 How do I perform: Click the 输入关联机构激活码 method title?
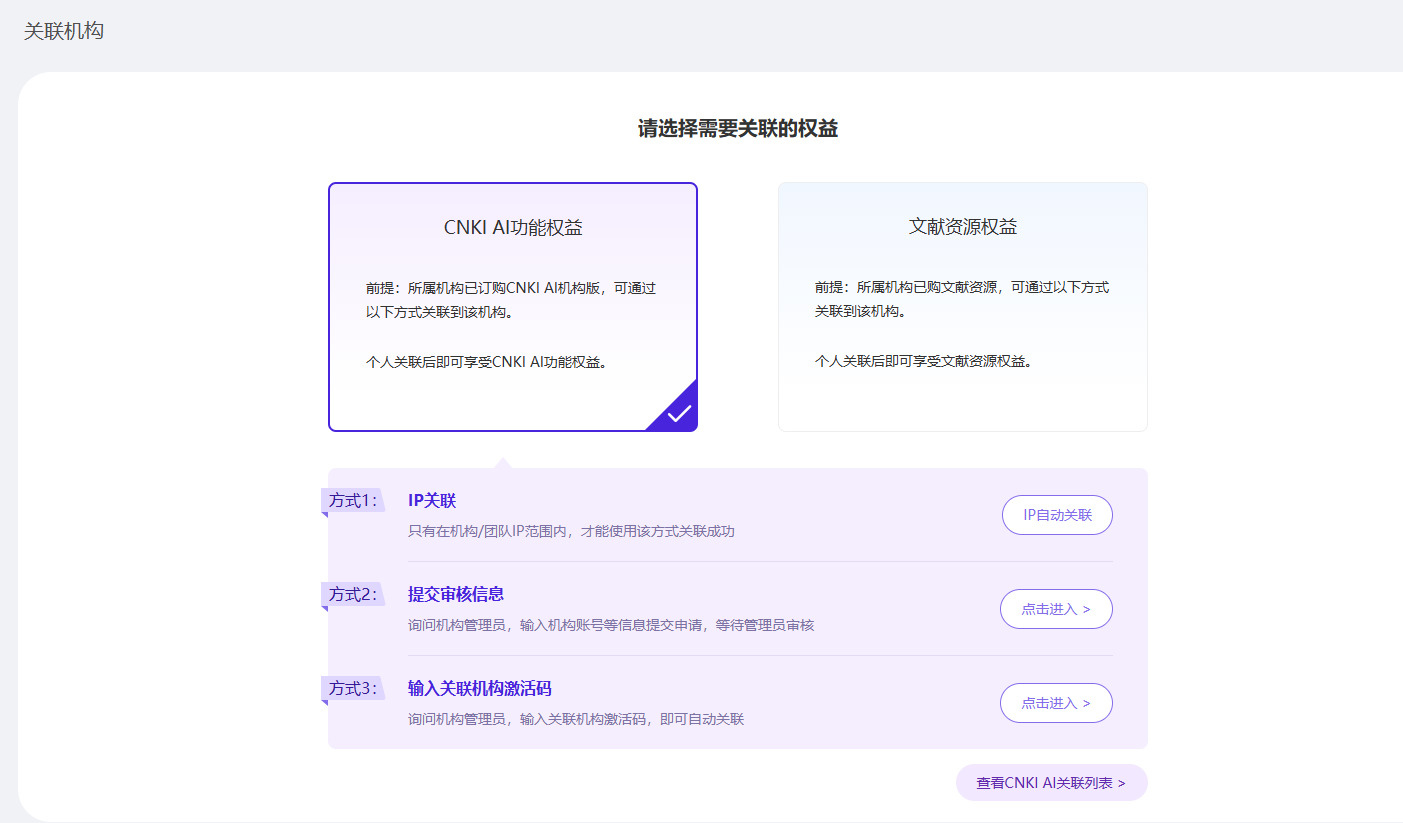(x=480, y=688)
